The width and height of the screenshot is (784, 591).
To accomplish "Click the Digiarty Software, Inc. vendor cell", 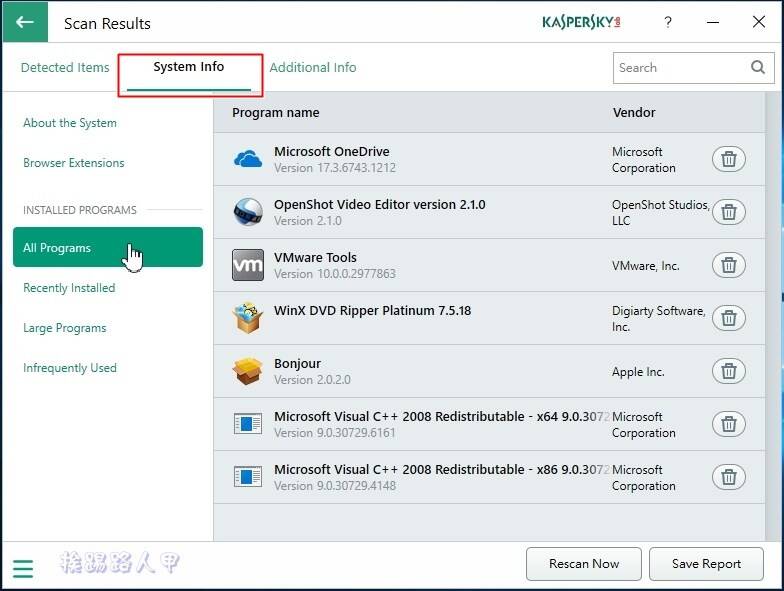I will pyautogui.click(x=658, y=318).
